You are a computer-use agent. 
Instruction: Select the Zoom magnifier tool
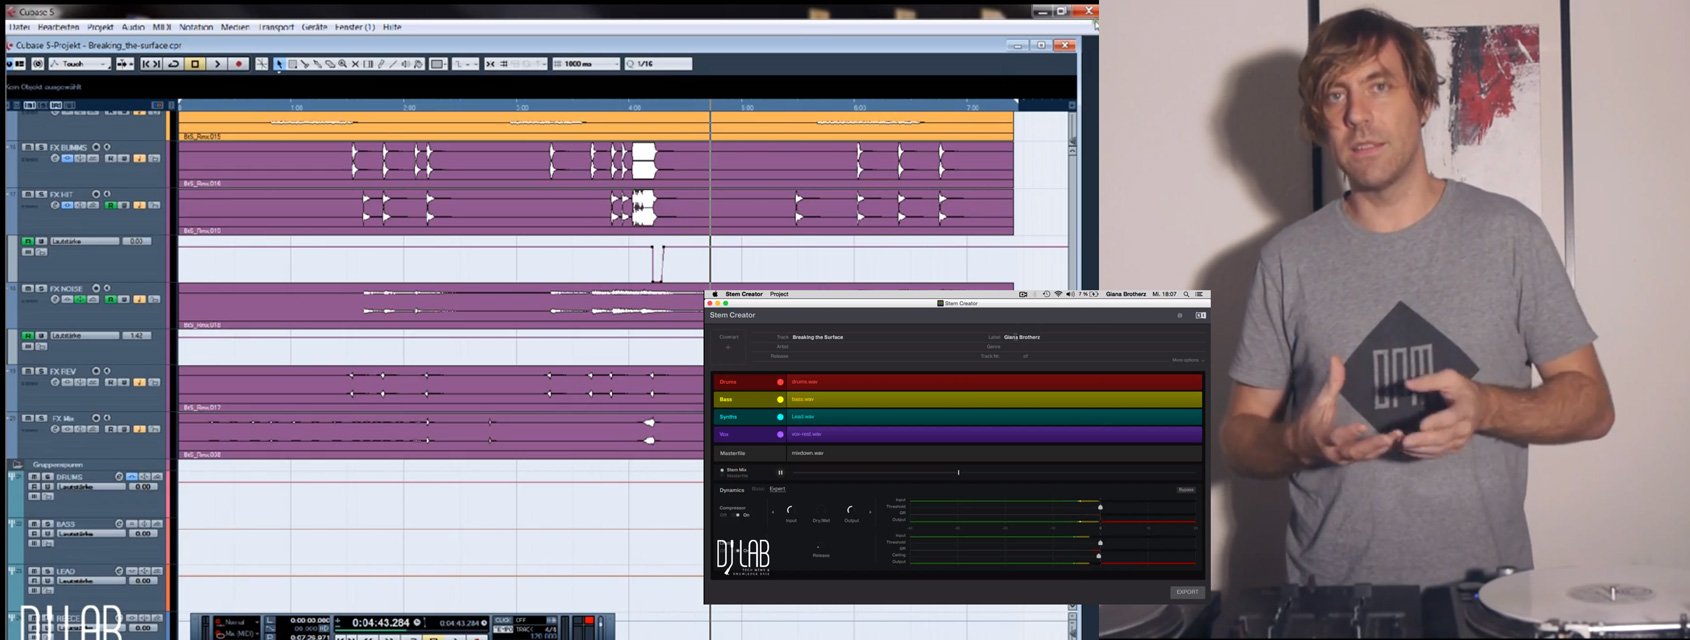coord(342,64)
